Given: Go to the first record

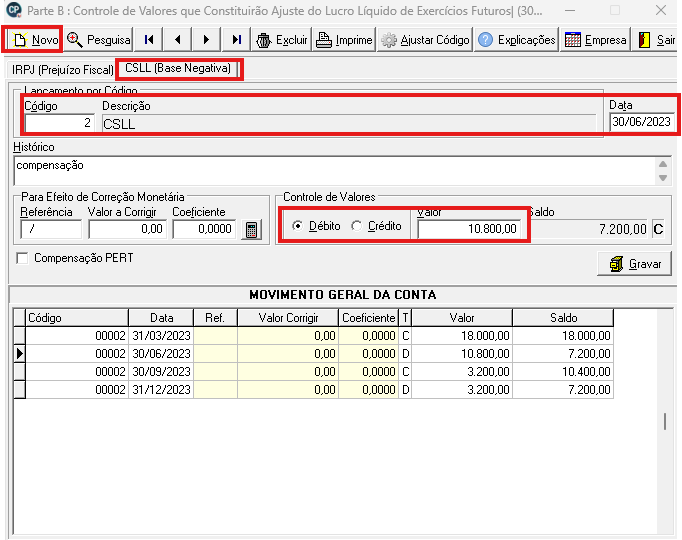Looking at the screenshot, I should (149, 40).
